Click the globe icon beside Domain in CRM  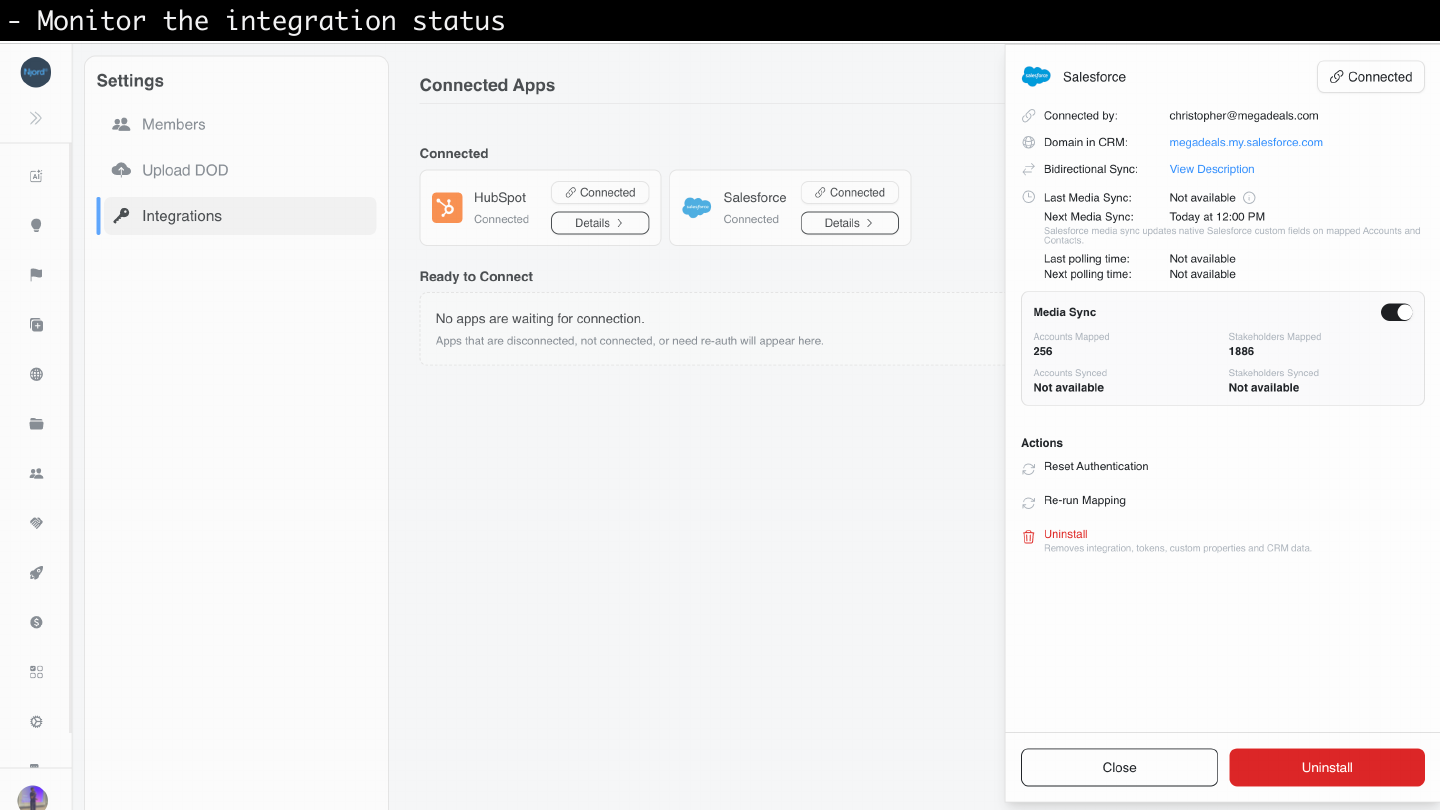[x=1029, y=143]
